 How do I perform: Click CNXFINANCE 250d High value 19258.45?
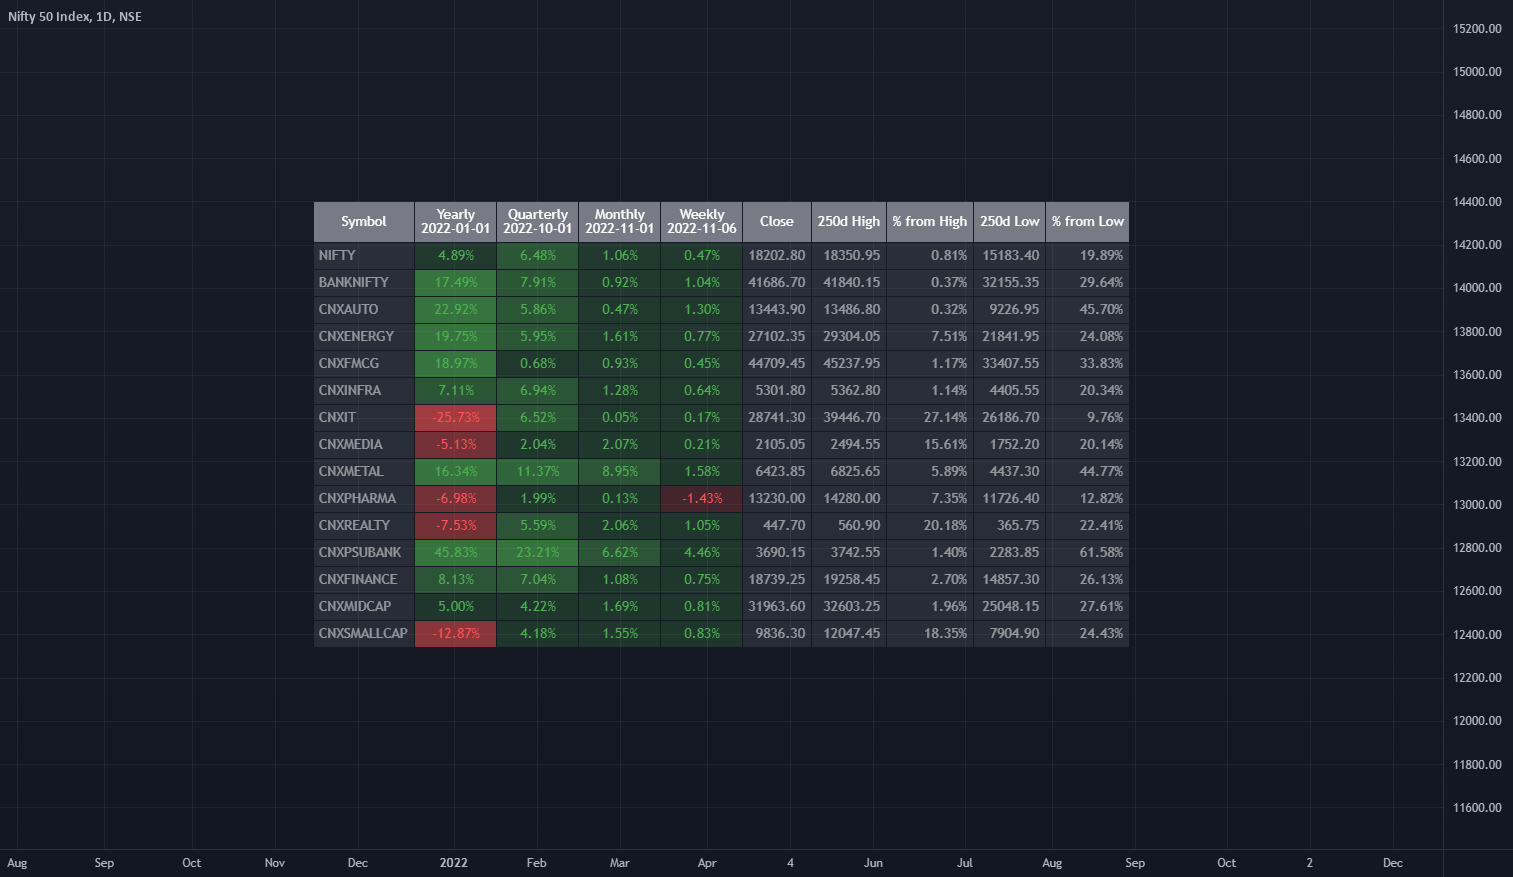point(849,580)
